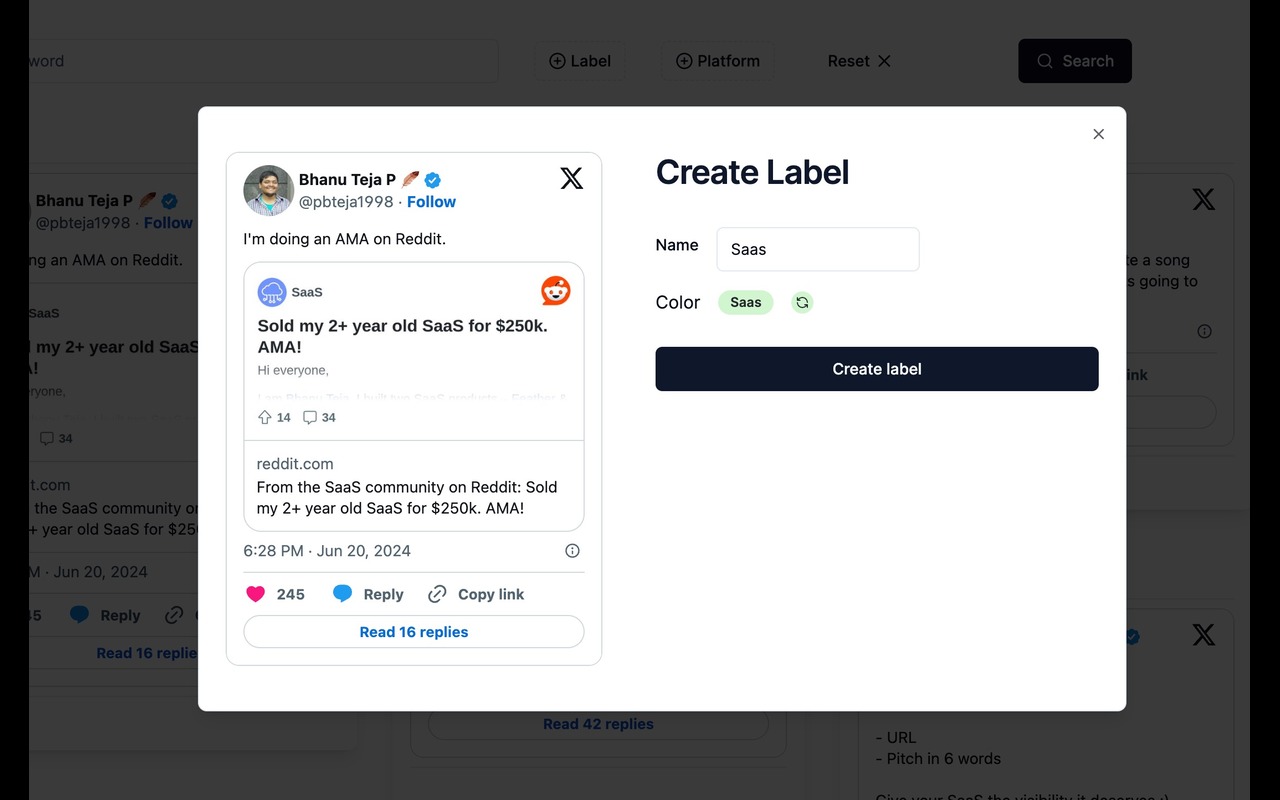Screen dimensions: 1280x800
Task: Click the green Saas color badge
Action: tap(746, 302)
